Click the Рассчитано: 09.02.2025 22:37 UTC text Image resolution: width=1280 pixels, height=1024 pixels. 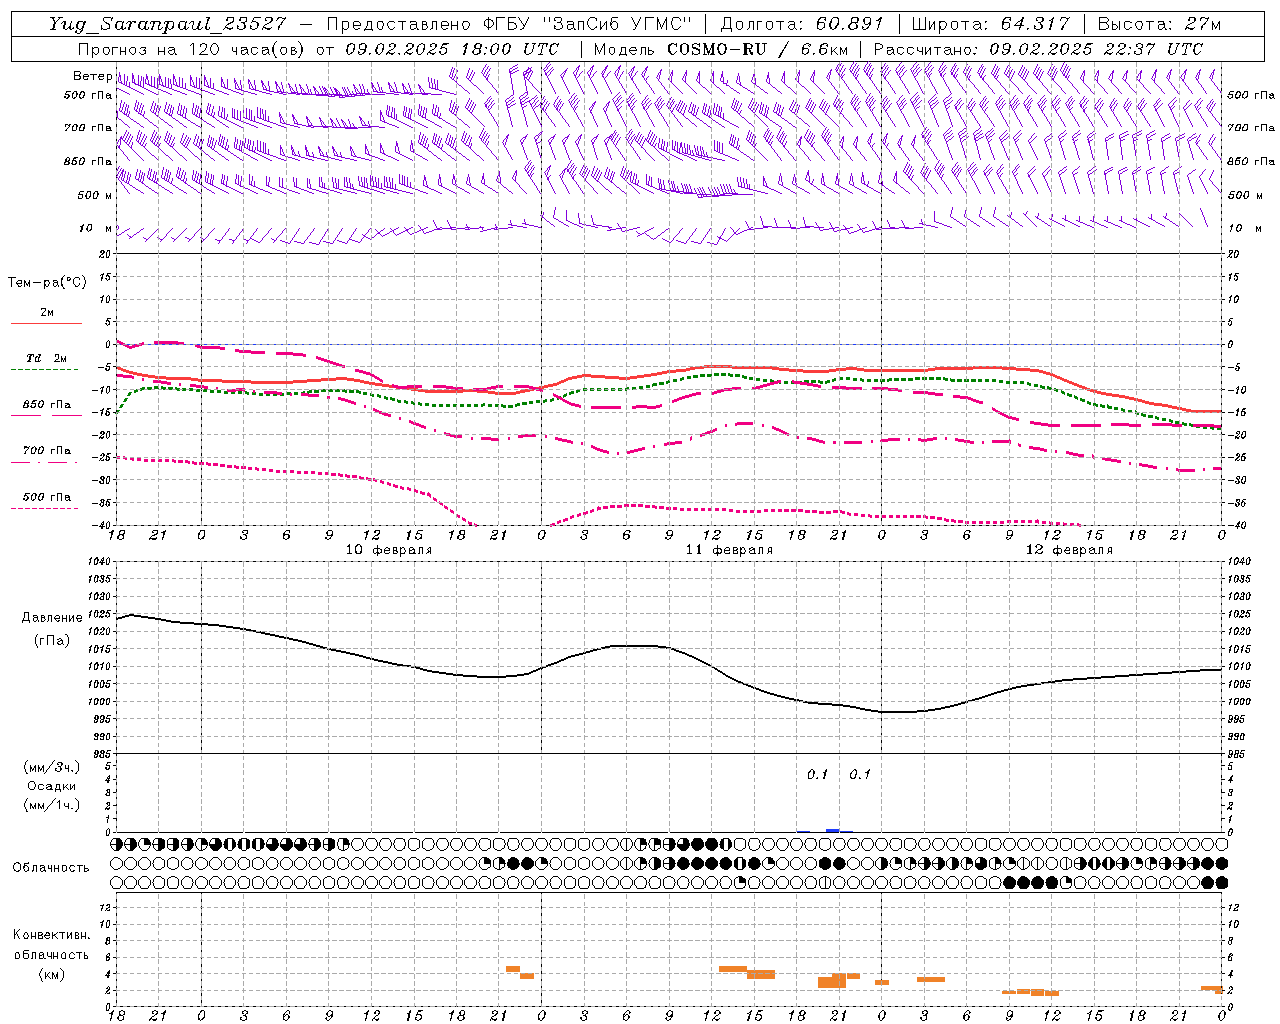tap(1038, 49)
